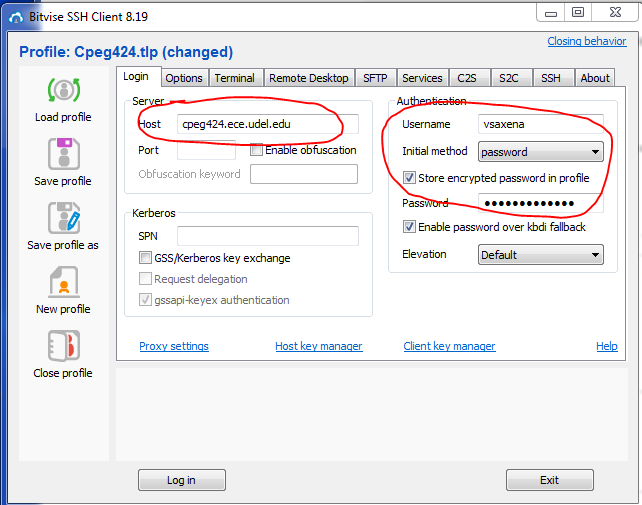Click the Save profile icon
This screenshot has width=642, height=505.
point(64,154)
